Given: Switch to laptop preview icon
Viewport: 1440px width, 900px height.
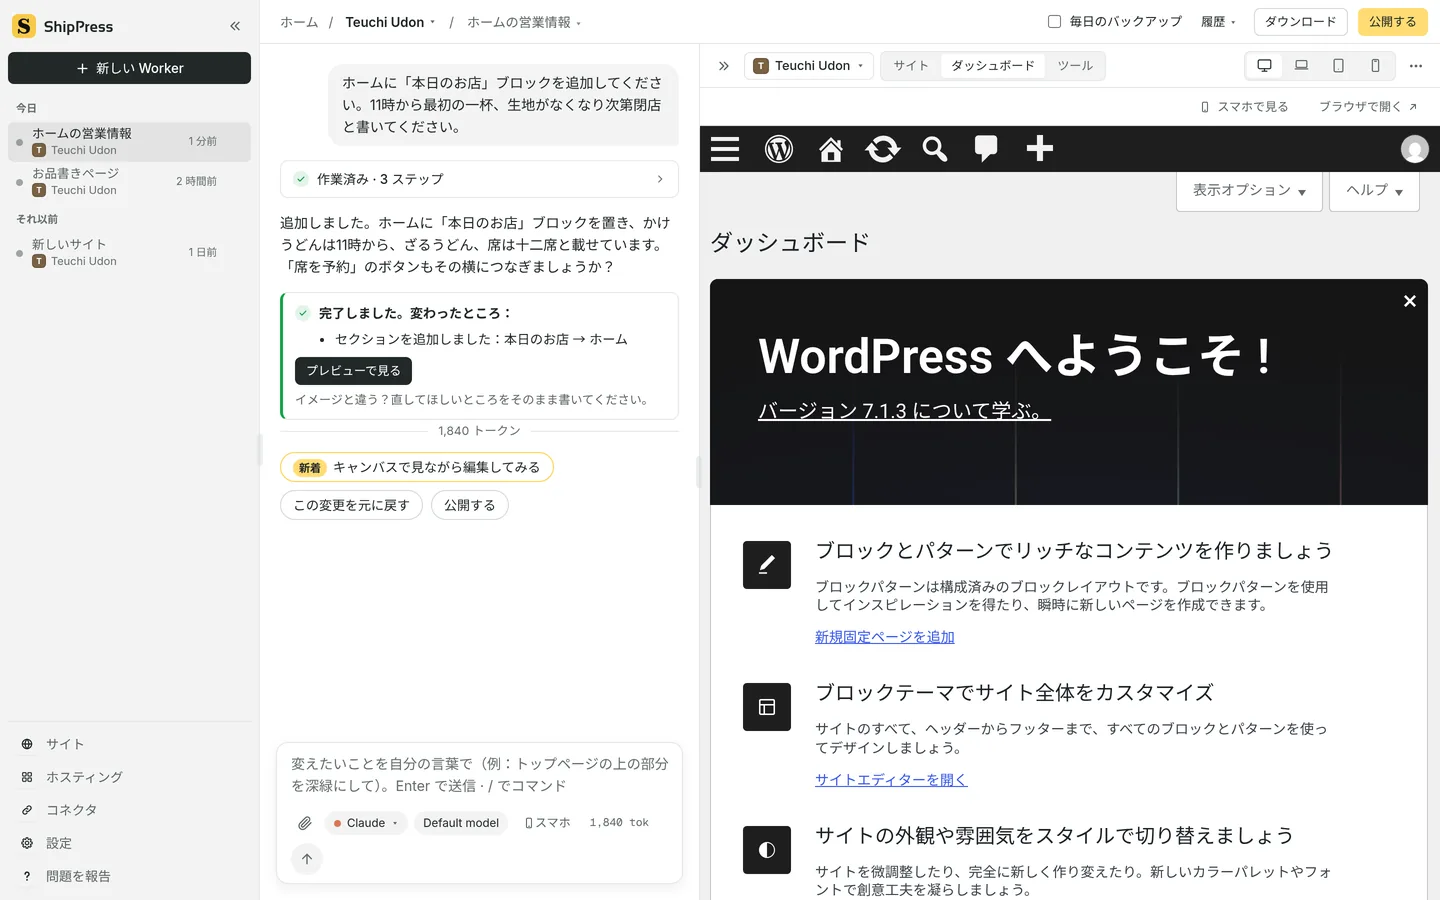Looking at the screenshot, I should coord(1301,66).
